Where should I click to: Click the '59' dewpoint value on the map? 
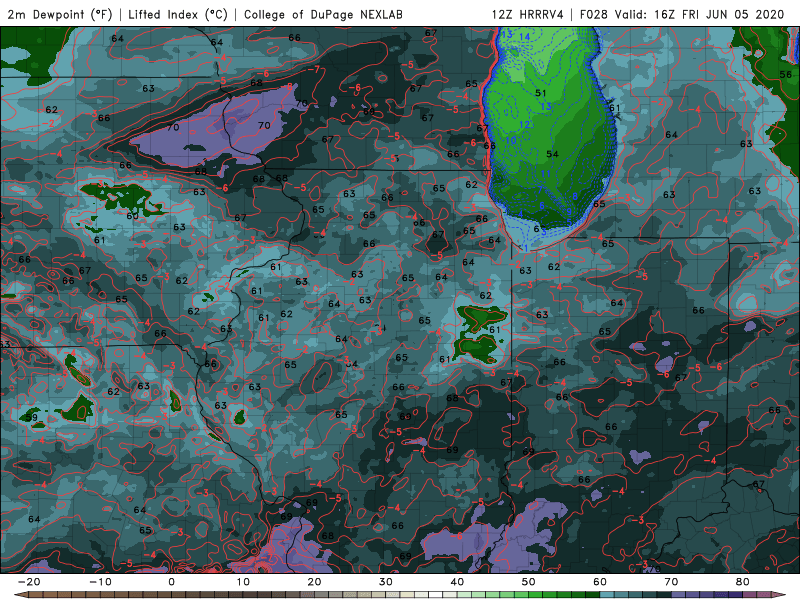[32, 417]
